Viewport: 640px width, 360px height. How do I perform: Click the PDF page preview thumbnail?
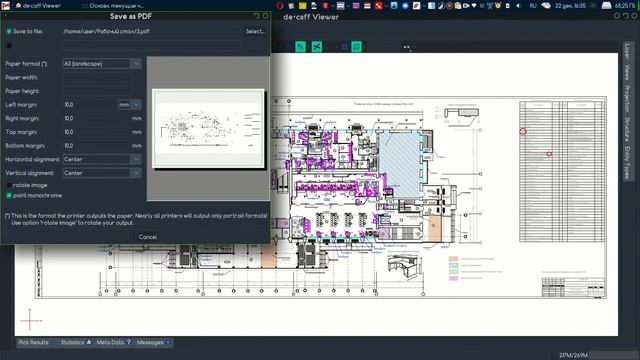click(208, 129)
